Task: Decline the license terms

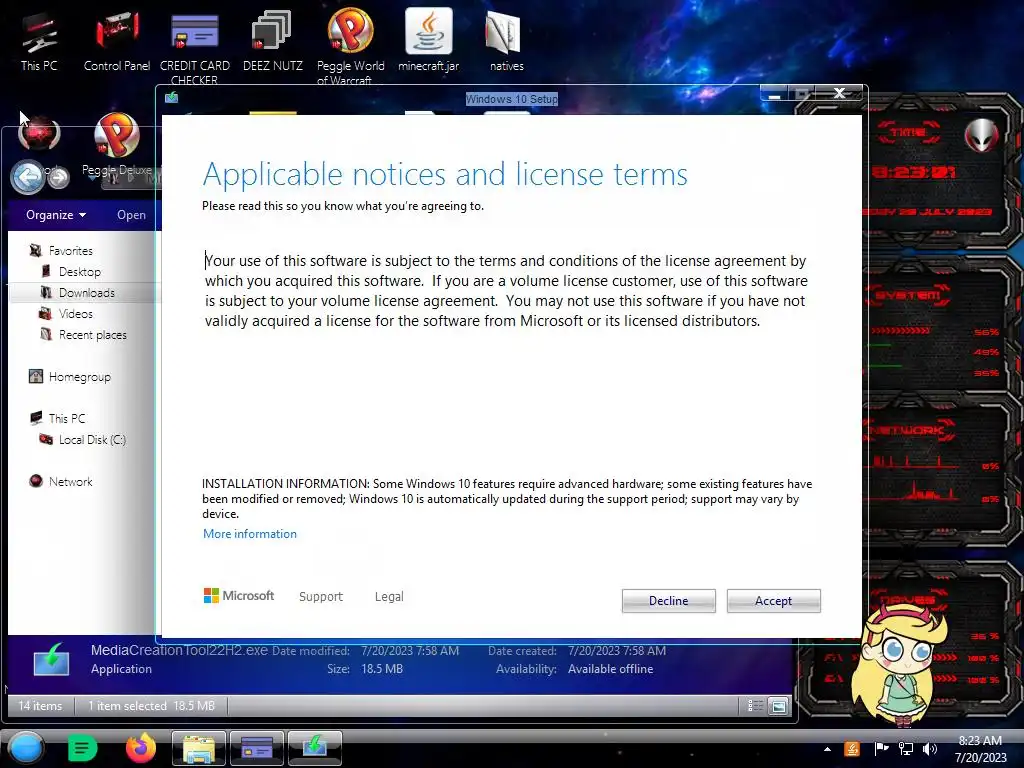Action: click(x=668, y=601)
